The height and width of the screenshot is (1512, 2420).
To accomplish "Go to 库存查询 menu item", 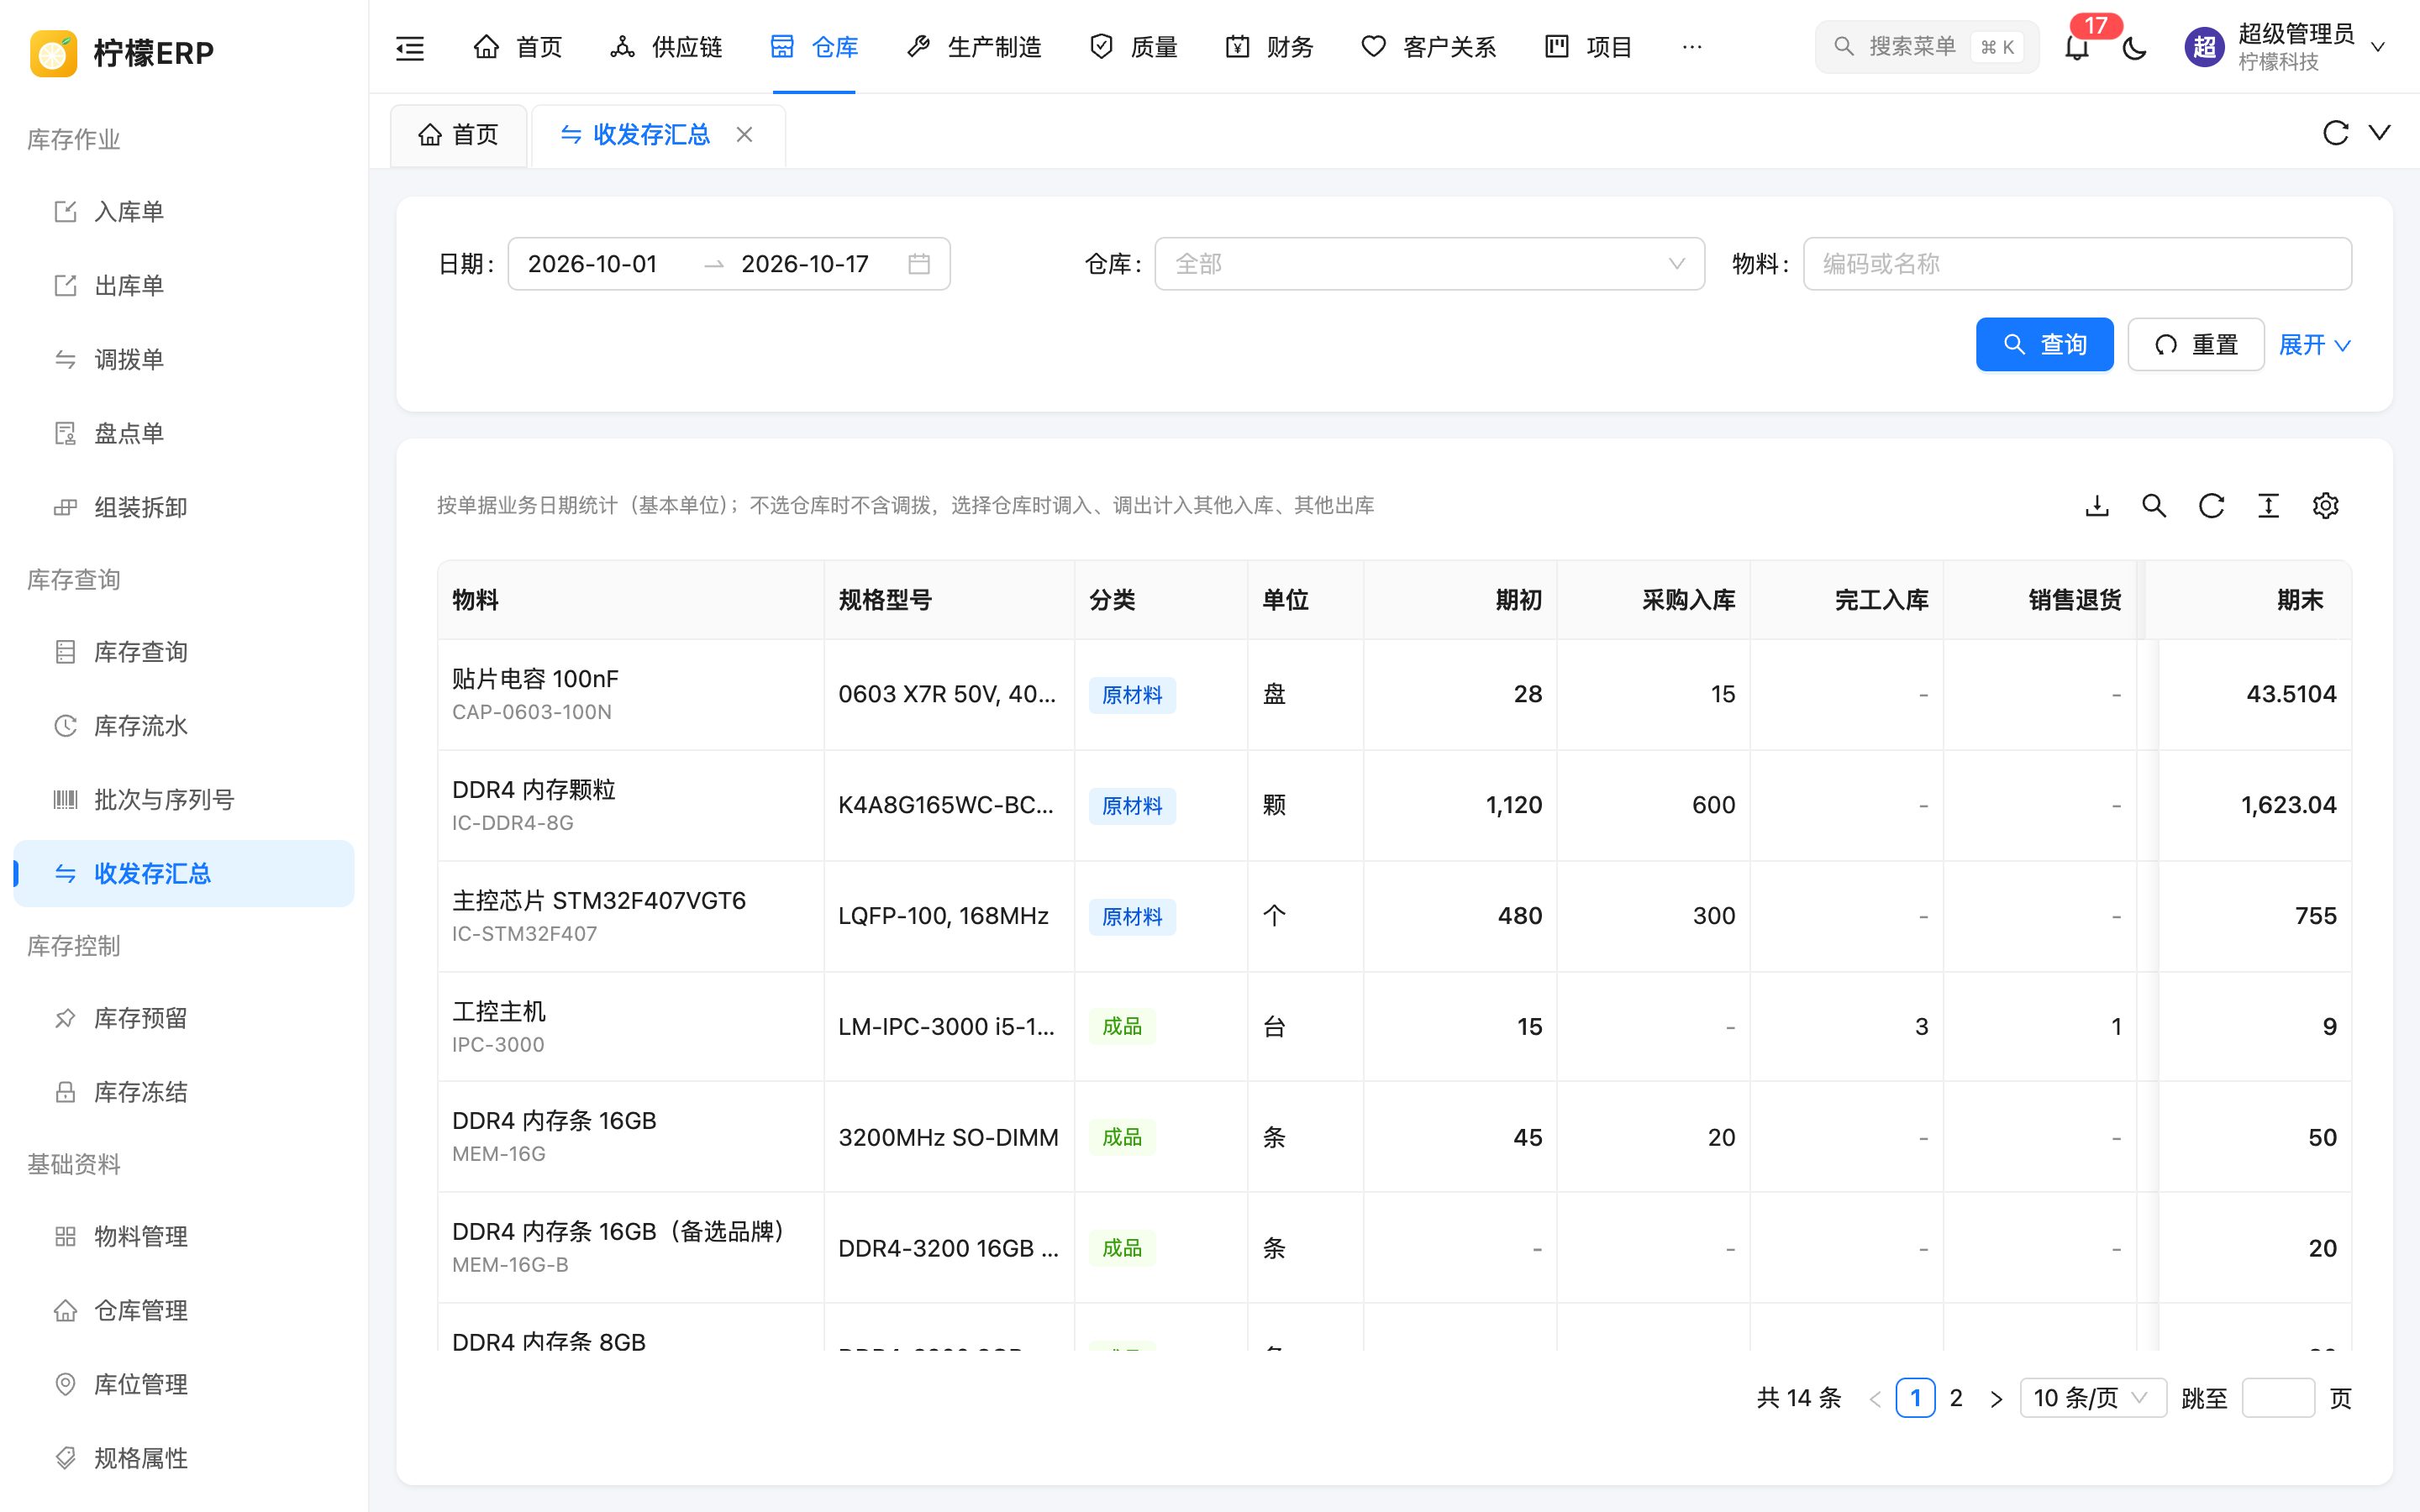I will pyautogui.click(x=184, y=652).
